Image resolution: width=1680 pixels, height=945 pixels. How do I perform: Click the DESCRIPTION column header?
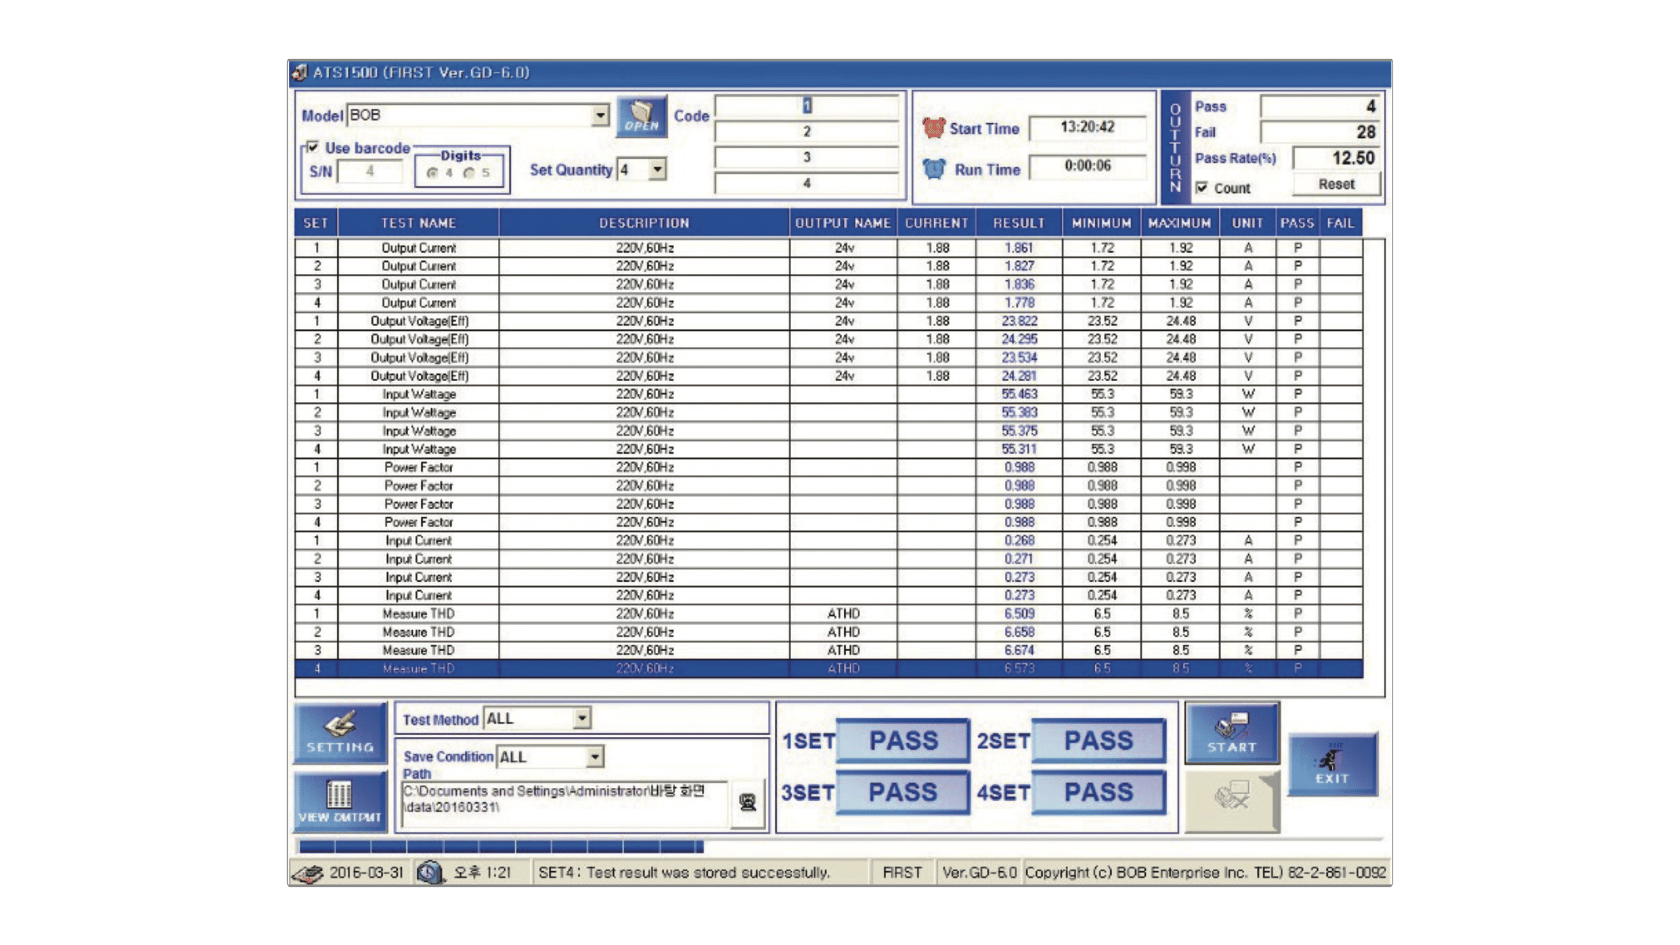(x=644, y=223)
